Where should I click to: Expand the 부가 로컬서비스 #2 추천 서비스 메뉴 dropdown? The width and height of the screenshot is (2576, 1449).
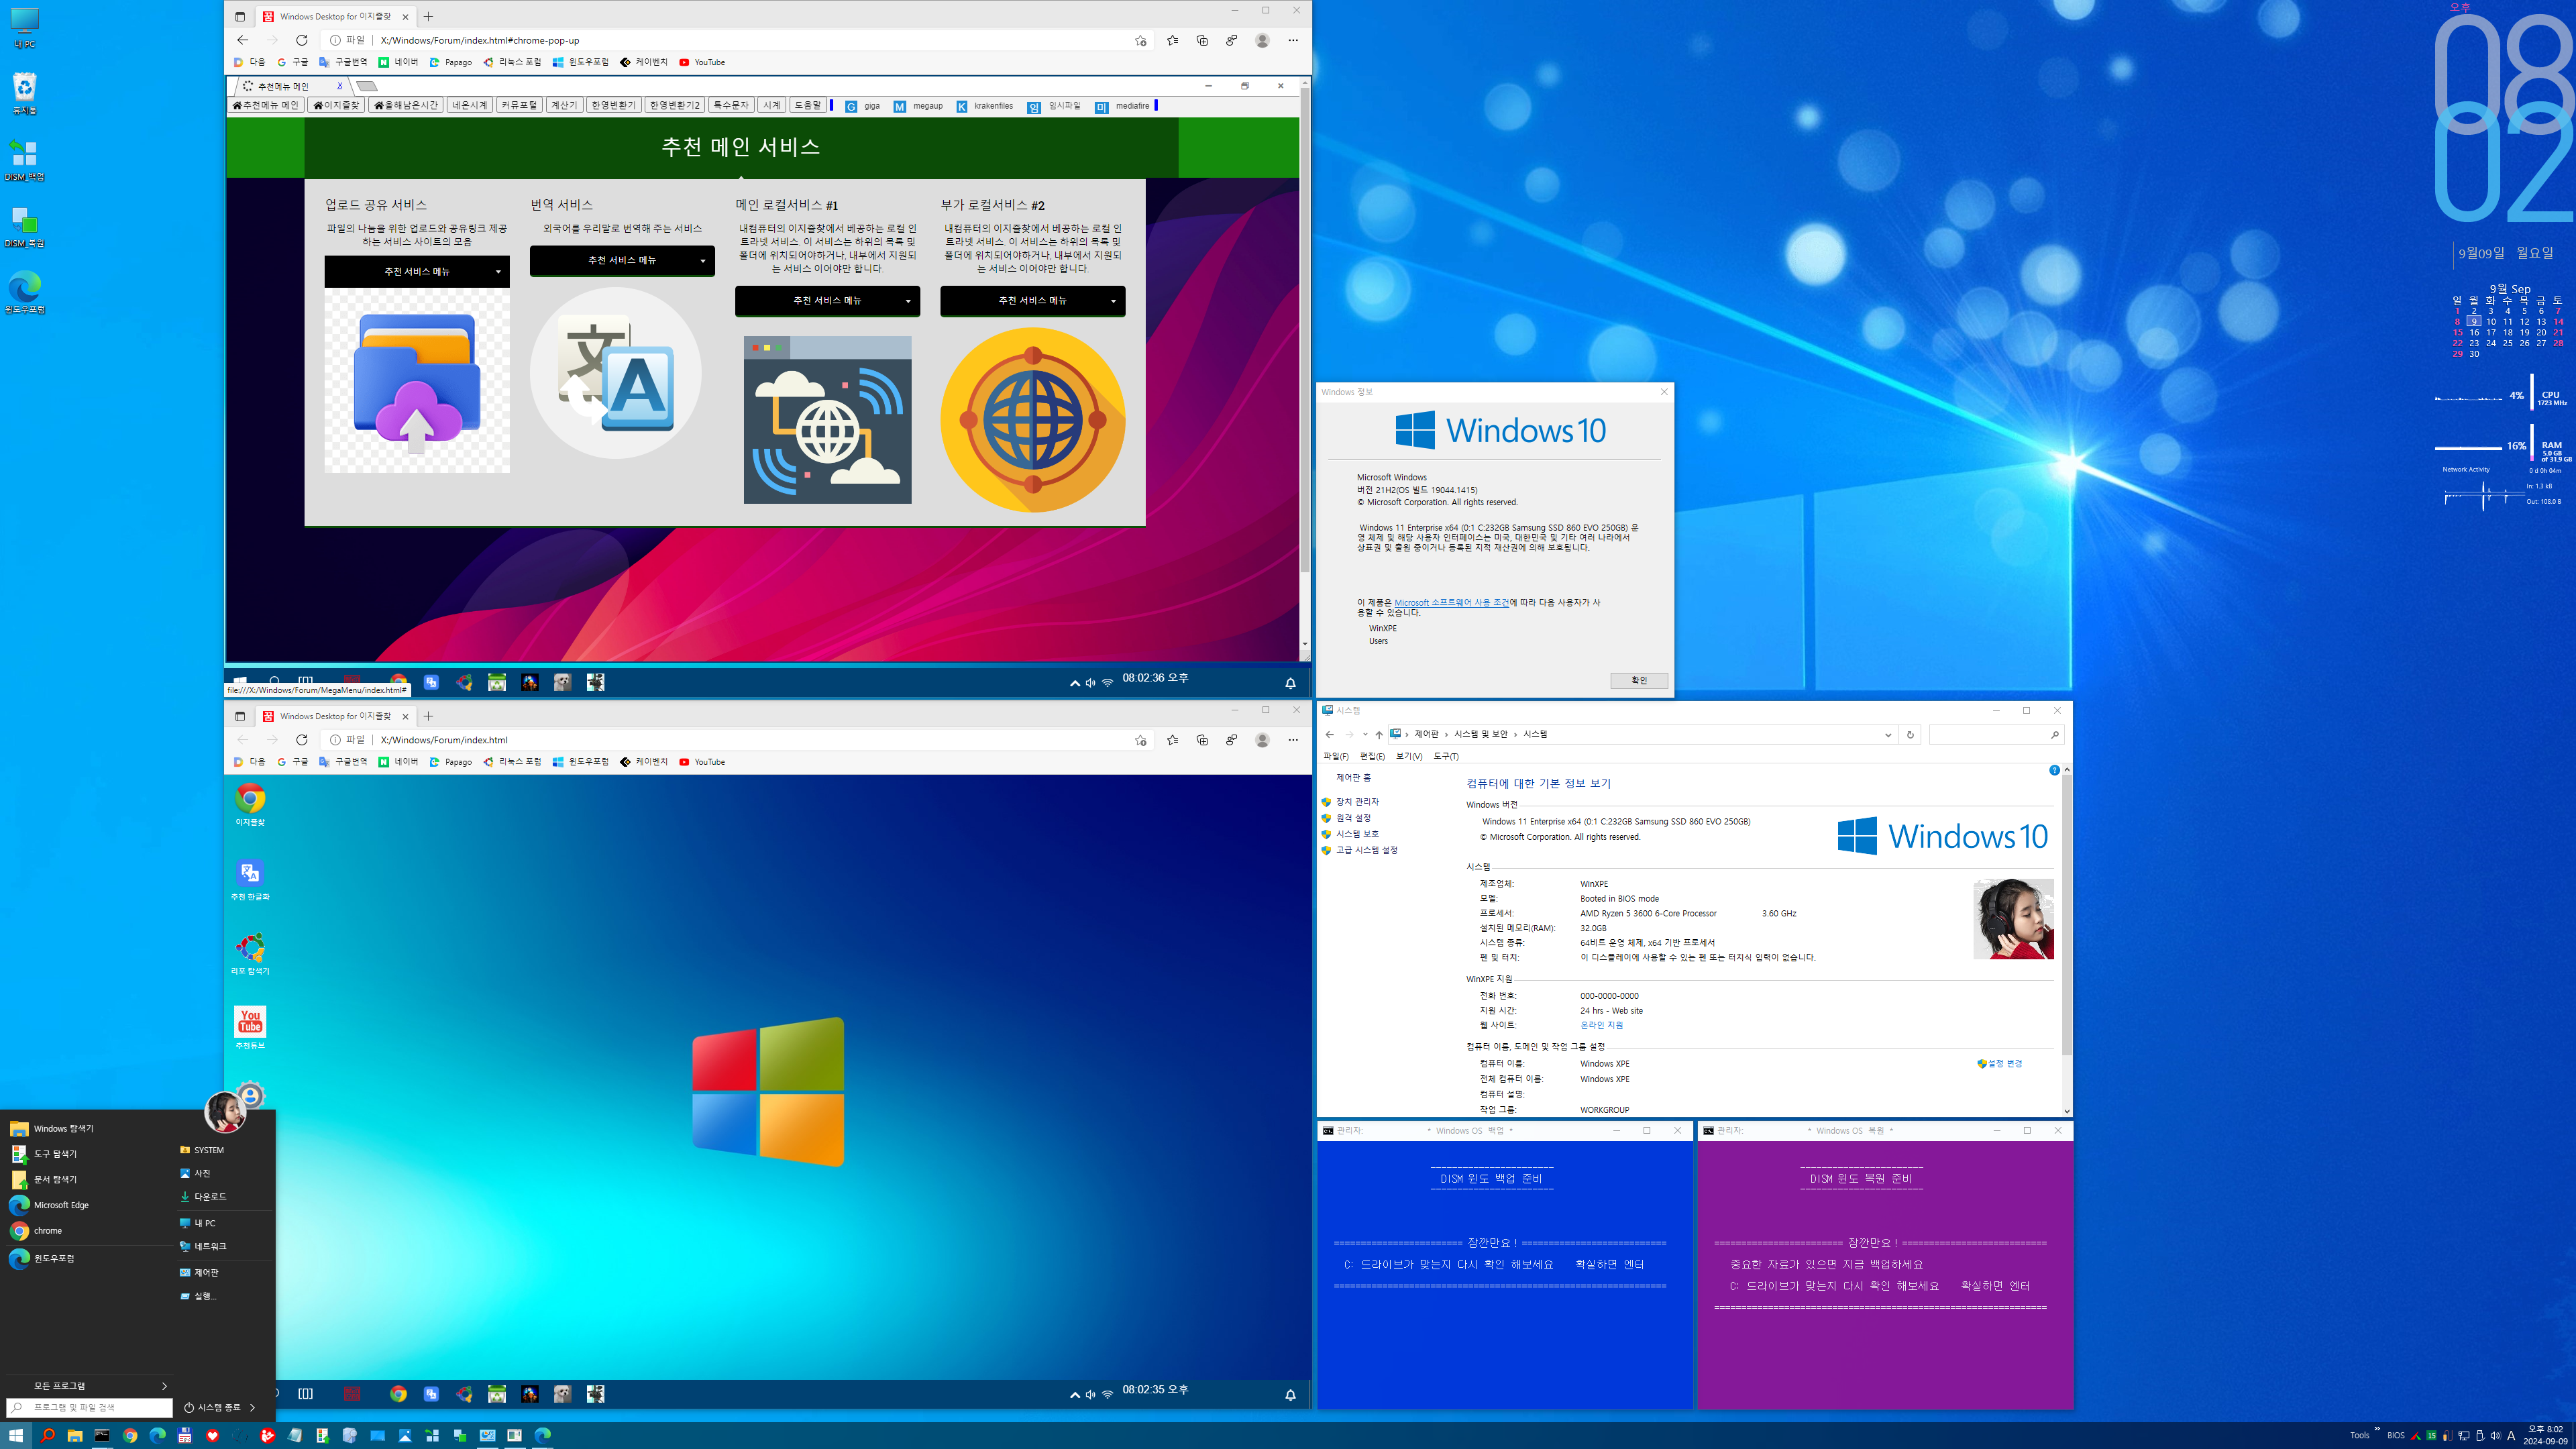click(1033, 300)
